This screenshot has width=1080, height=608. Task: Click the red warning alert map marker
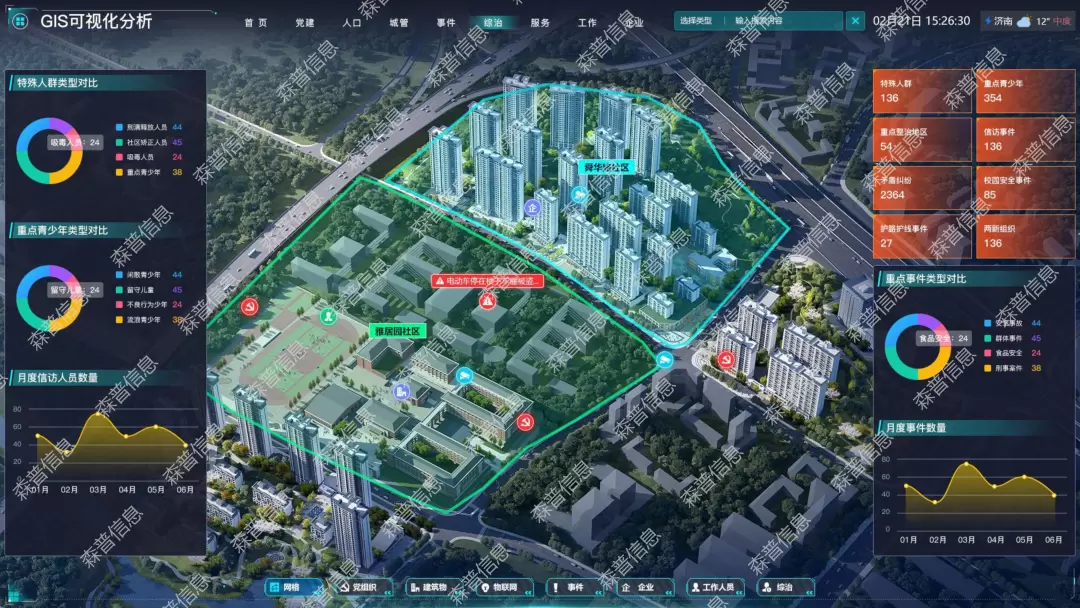click(487, 301)
